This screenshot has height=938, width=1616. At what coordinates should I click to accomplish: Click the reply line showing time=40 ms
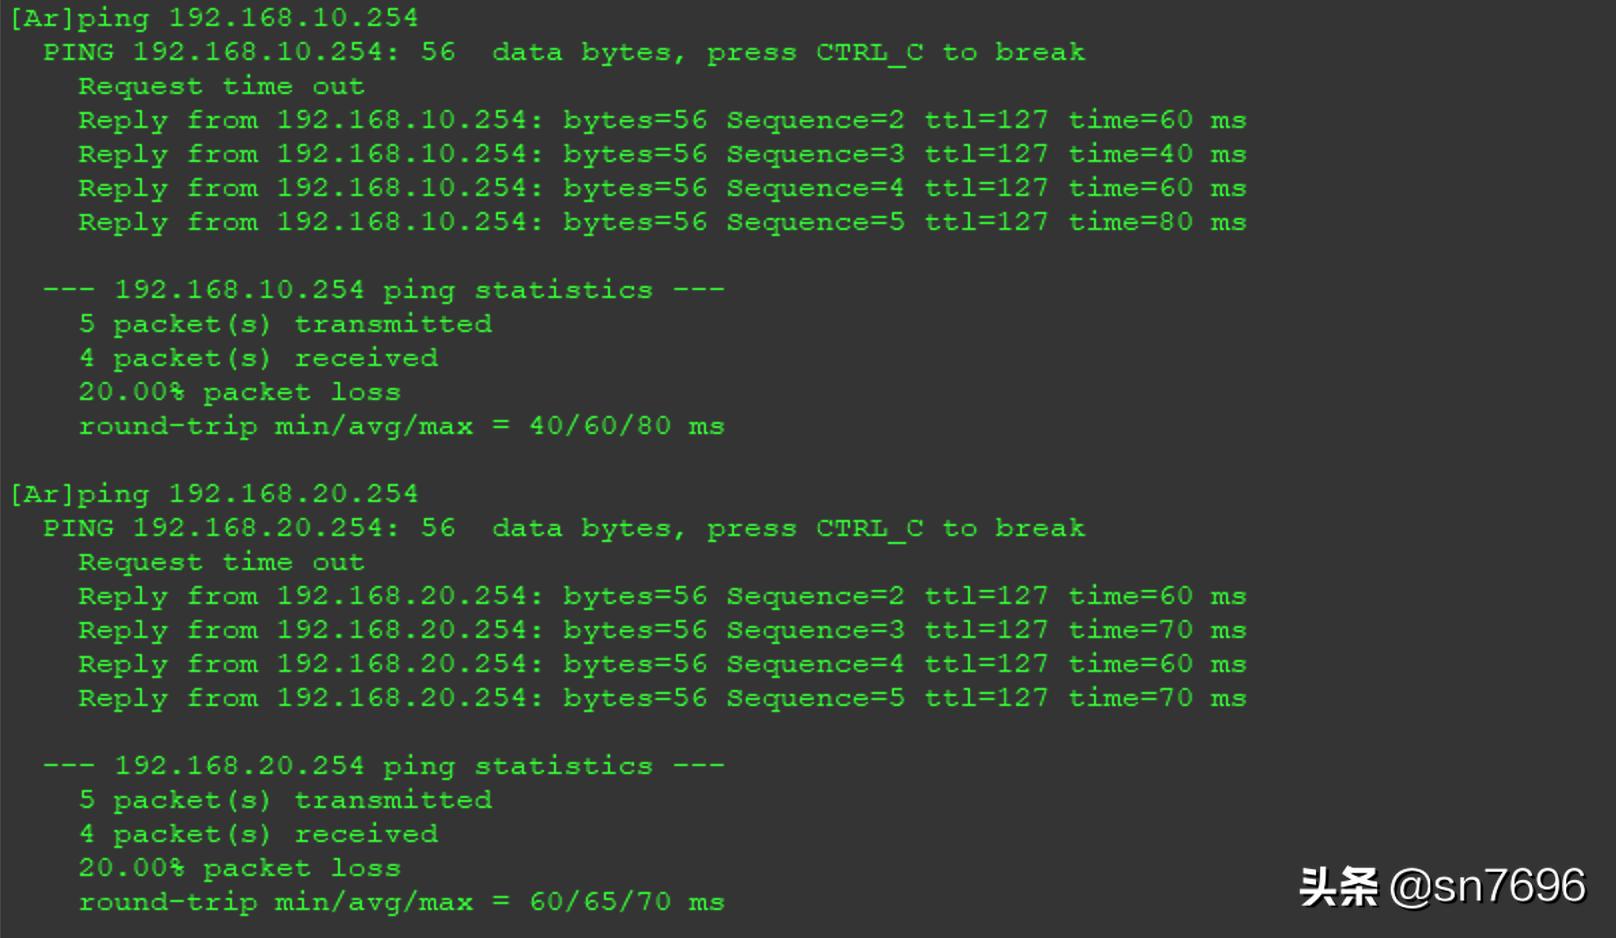(x=662, y=155)
